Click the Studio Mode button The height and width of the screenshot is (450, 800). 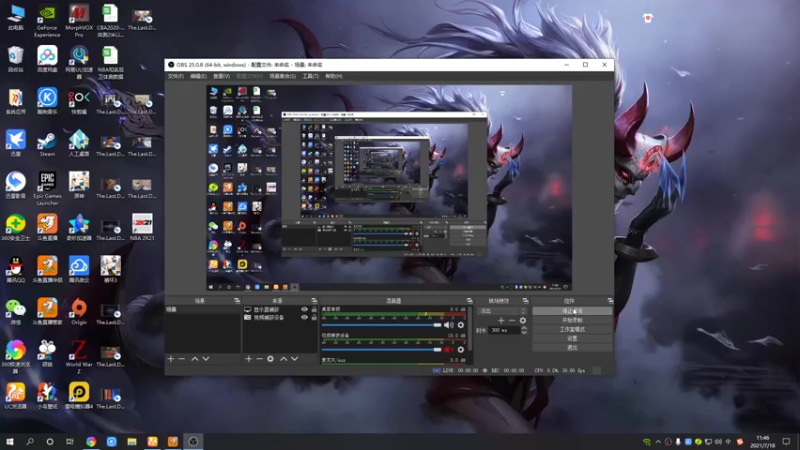[x=572, y=329]
